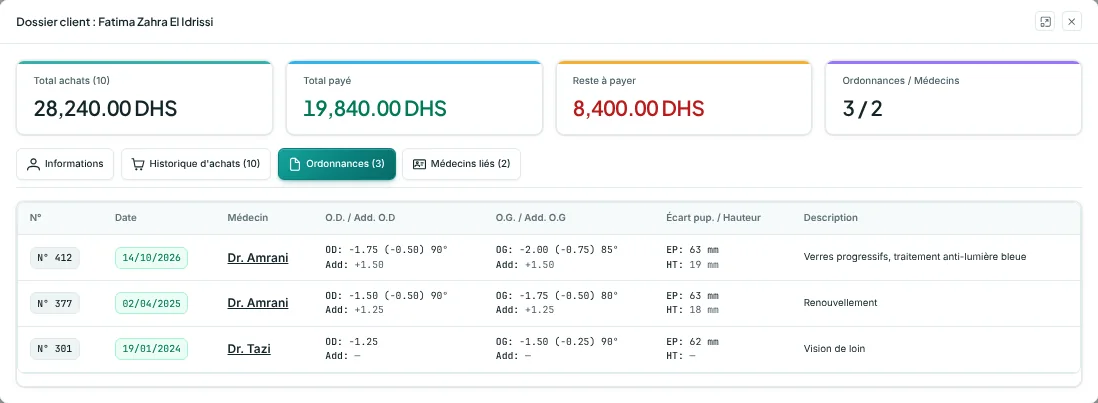Click the 'Vision de loin' description
Viewport: 1098px width, 403px height.
(834, 348)
